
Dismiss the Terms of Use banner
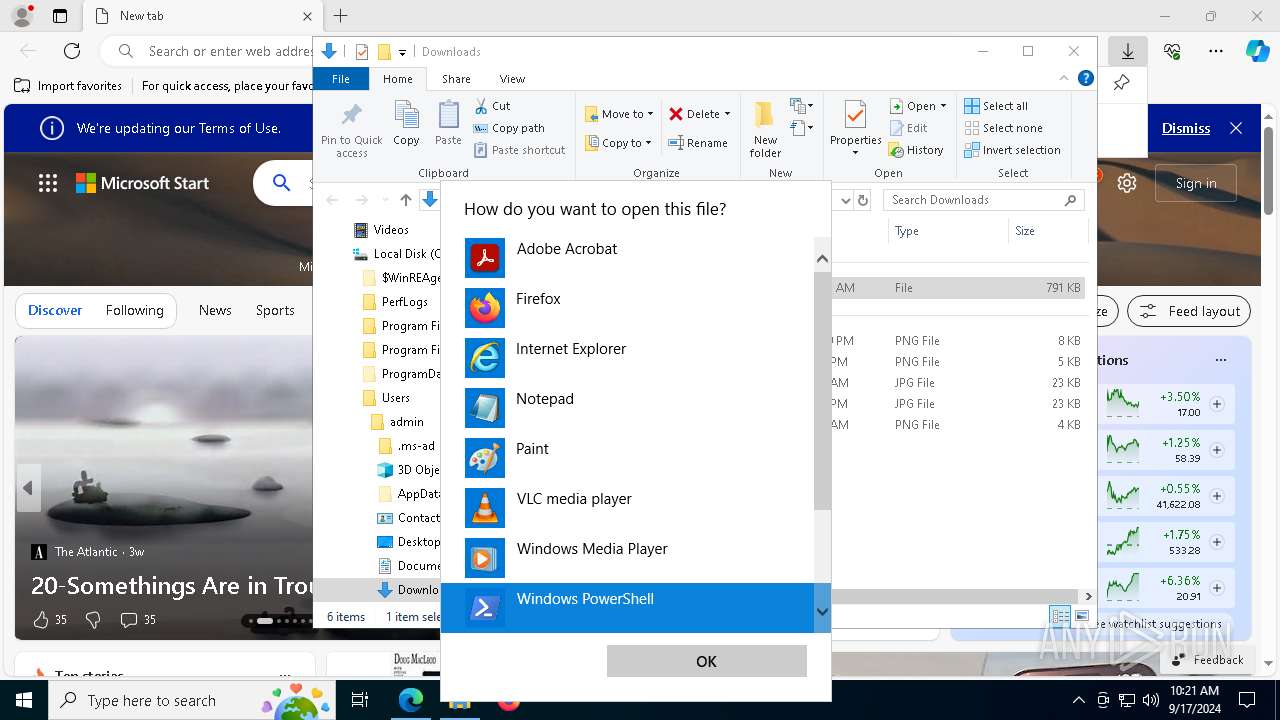(1185, 128)
